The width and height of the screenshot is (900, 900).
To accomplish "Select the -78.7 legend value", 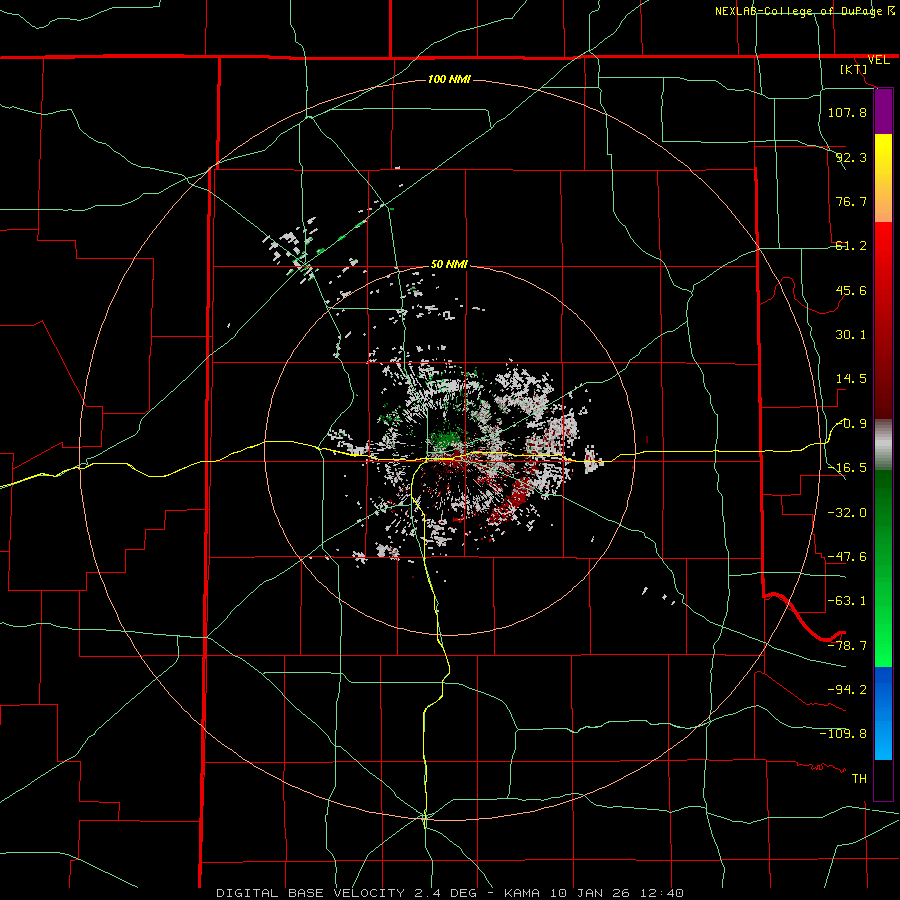I will pyautogui.click(x=847, y=646).
